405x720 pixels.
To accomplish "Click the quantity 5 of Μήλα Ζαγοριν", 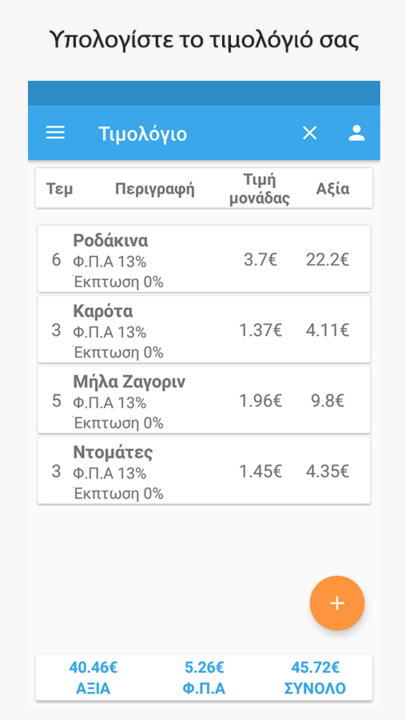I will pos(56,401).
